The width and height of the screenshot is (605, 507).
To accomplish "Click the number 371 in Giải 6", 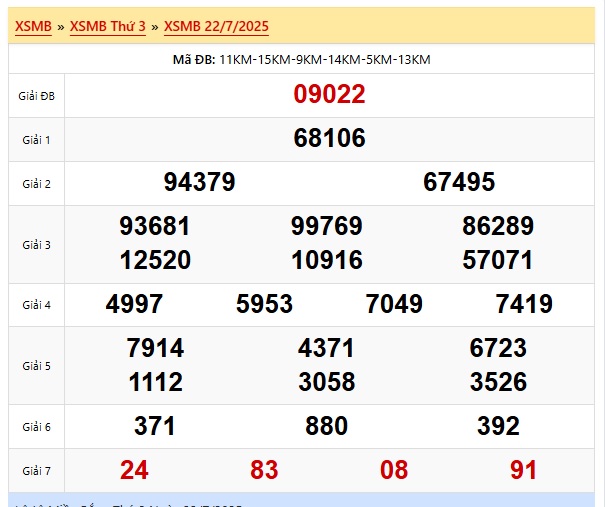I will coord(155,426).
